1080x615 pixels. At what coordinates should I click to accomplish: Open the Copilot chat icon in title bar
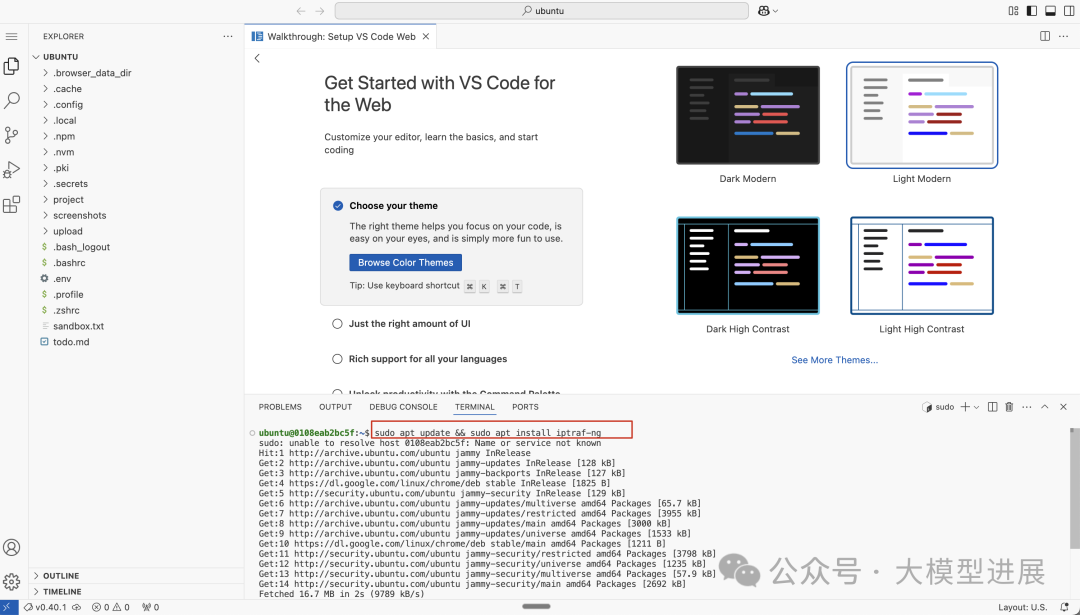click(763, 11)
